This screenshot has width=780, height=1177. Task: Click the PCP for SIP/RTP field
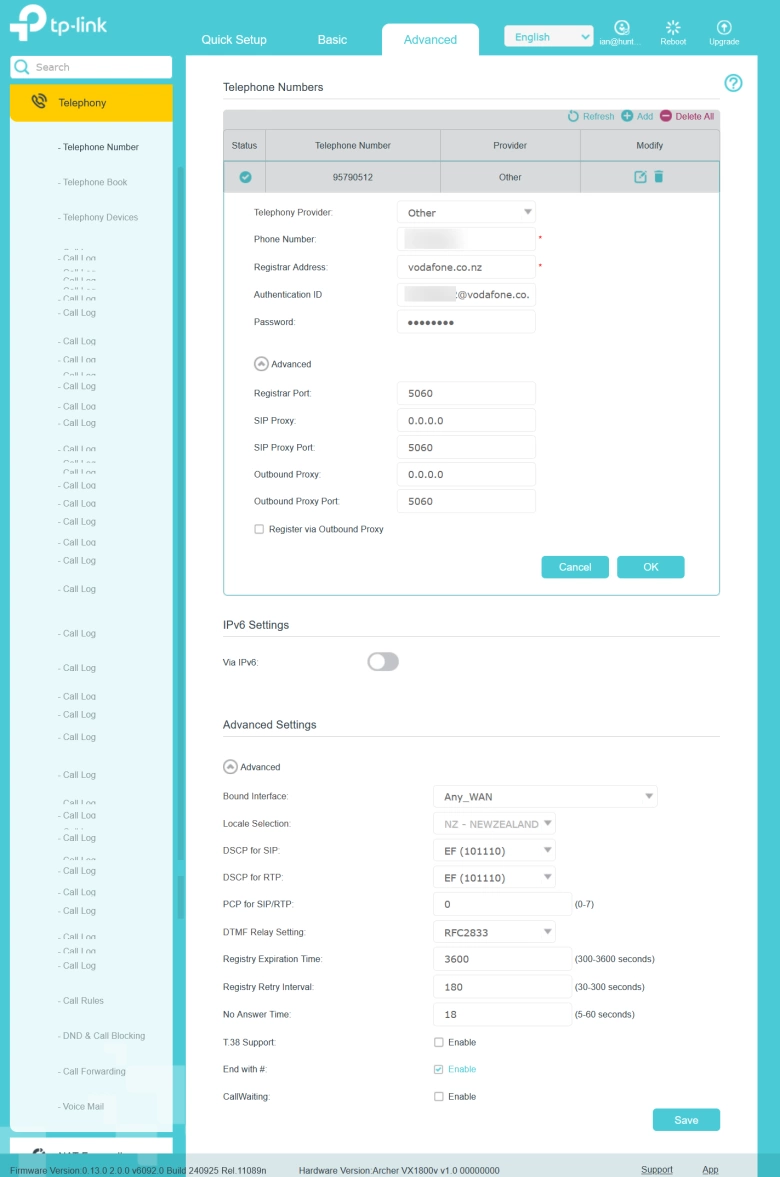pos(502,905)
